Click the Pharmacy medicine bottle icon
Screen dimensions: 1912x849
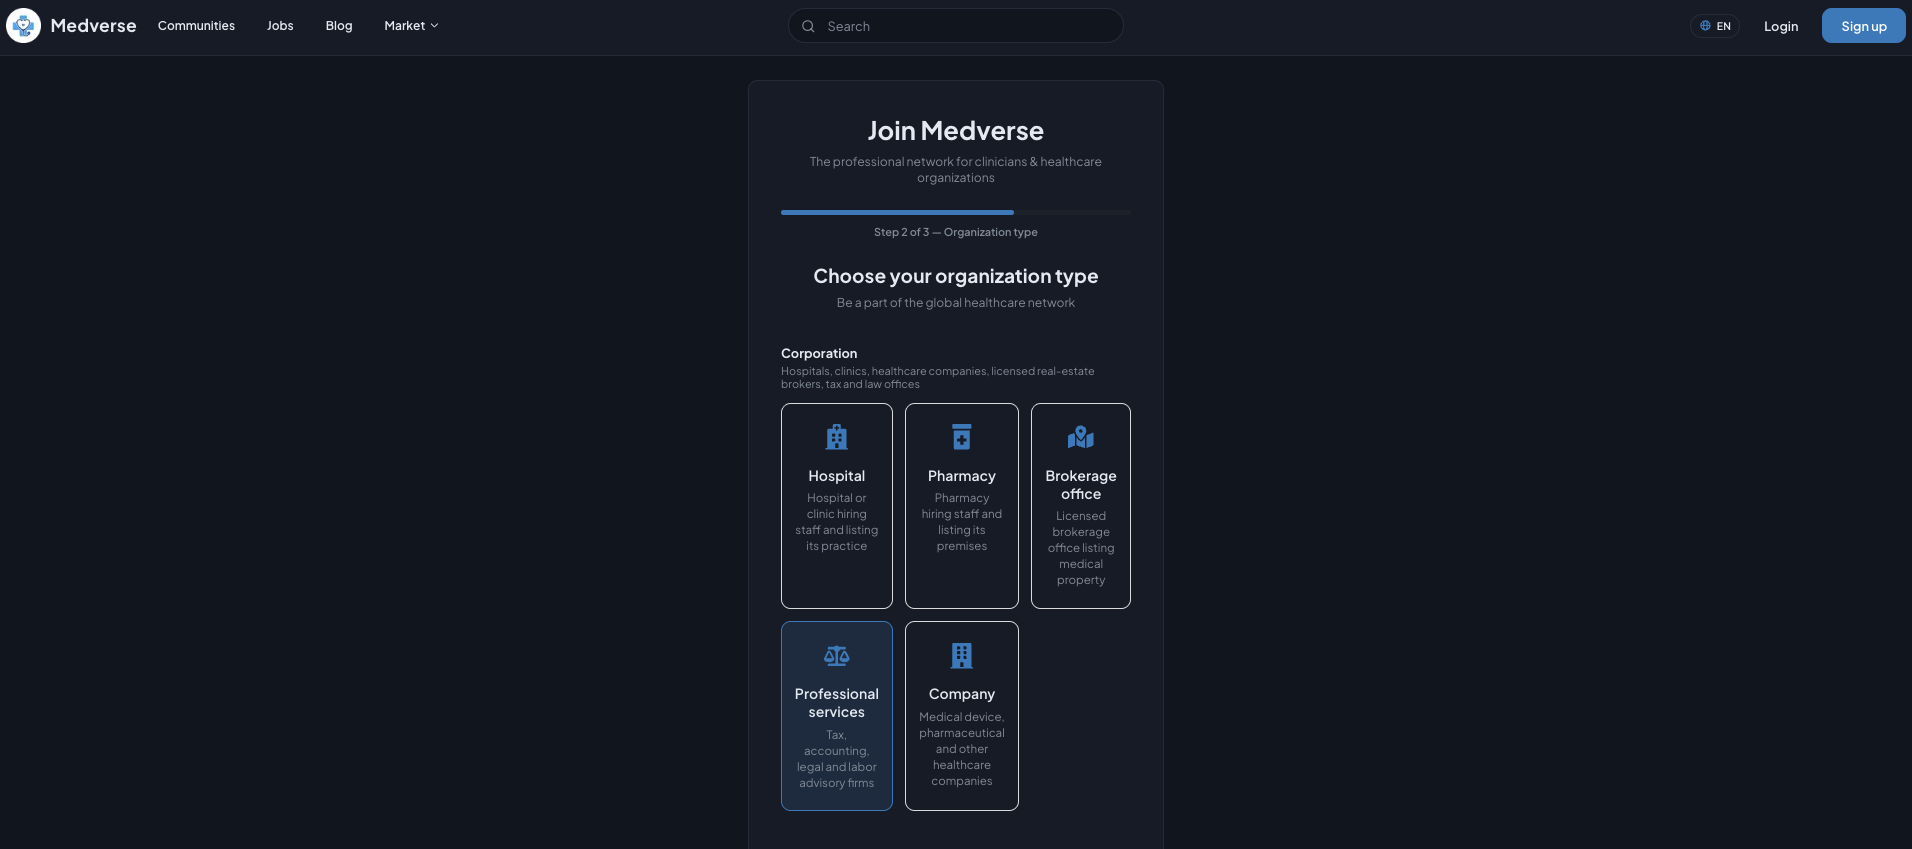(962, 437)
